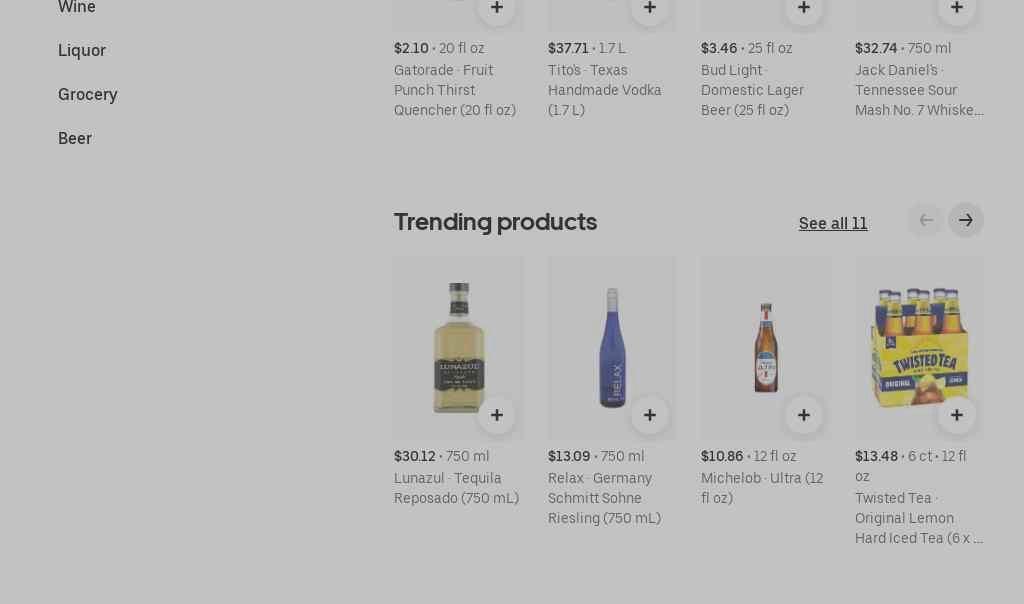Show next trending products with right arrow

click(966, 220)
